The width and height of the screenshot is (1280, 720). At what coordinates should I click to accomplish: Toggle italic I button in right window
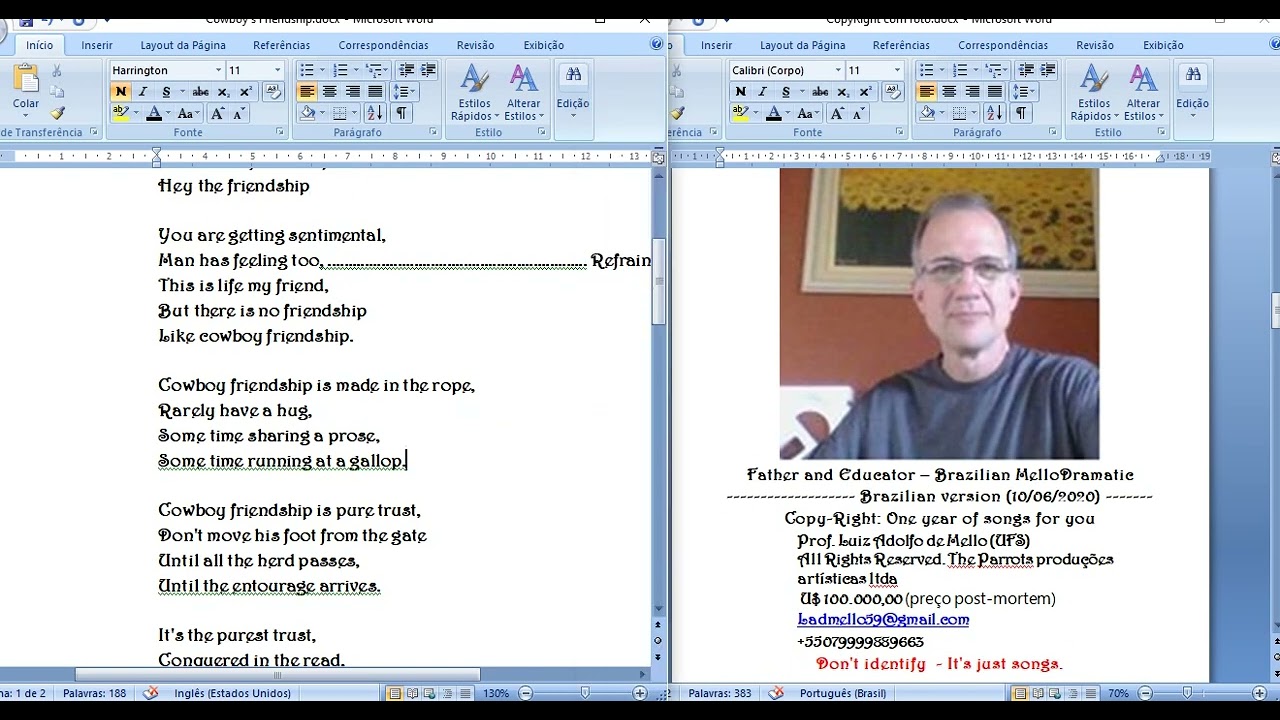point(763,92)
